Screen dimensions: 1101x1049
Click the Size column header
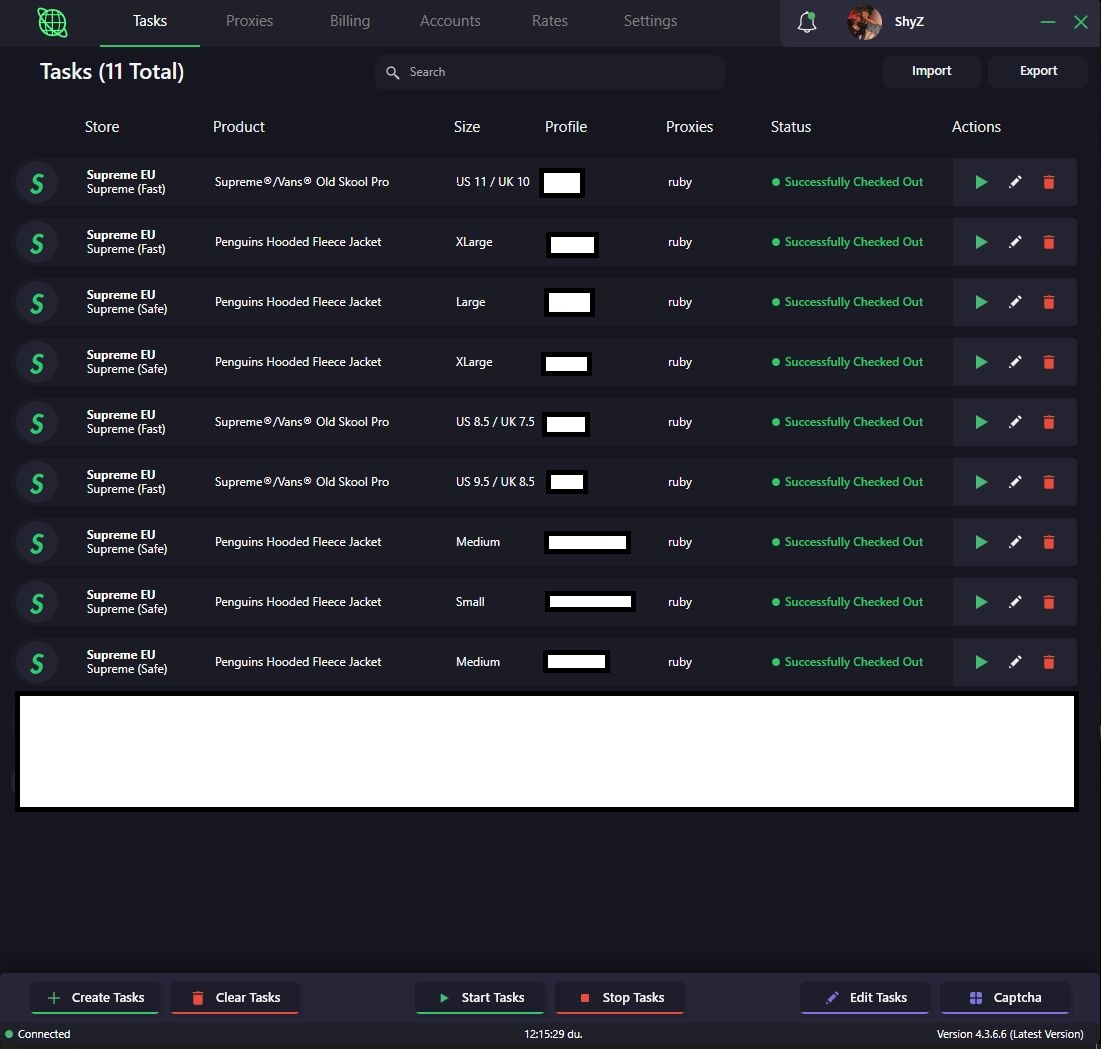point(467,127)
